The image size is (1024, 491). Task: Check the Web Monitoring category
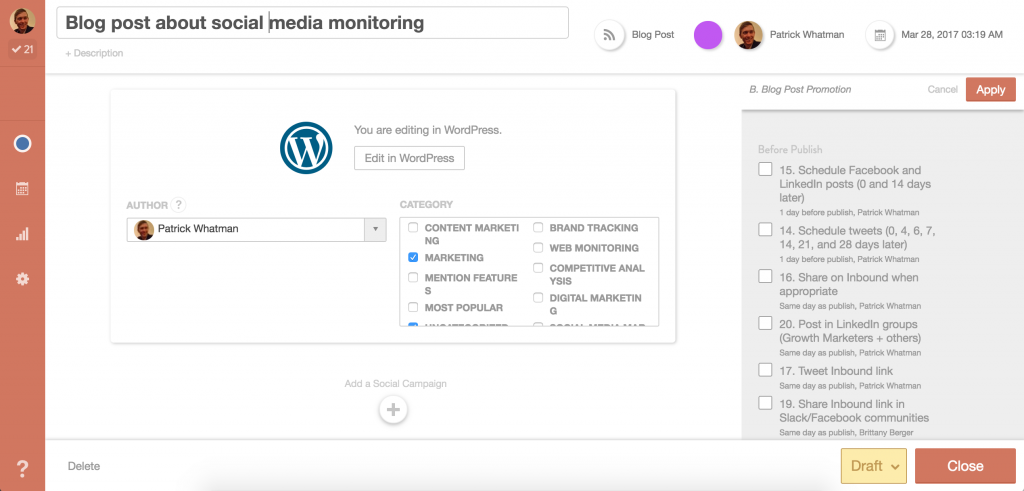coord(538,248)
